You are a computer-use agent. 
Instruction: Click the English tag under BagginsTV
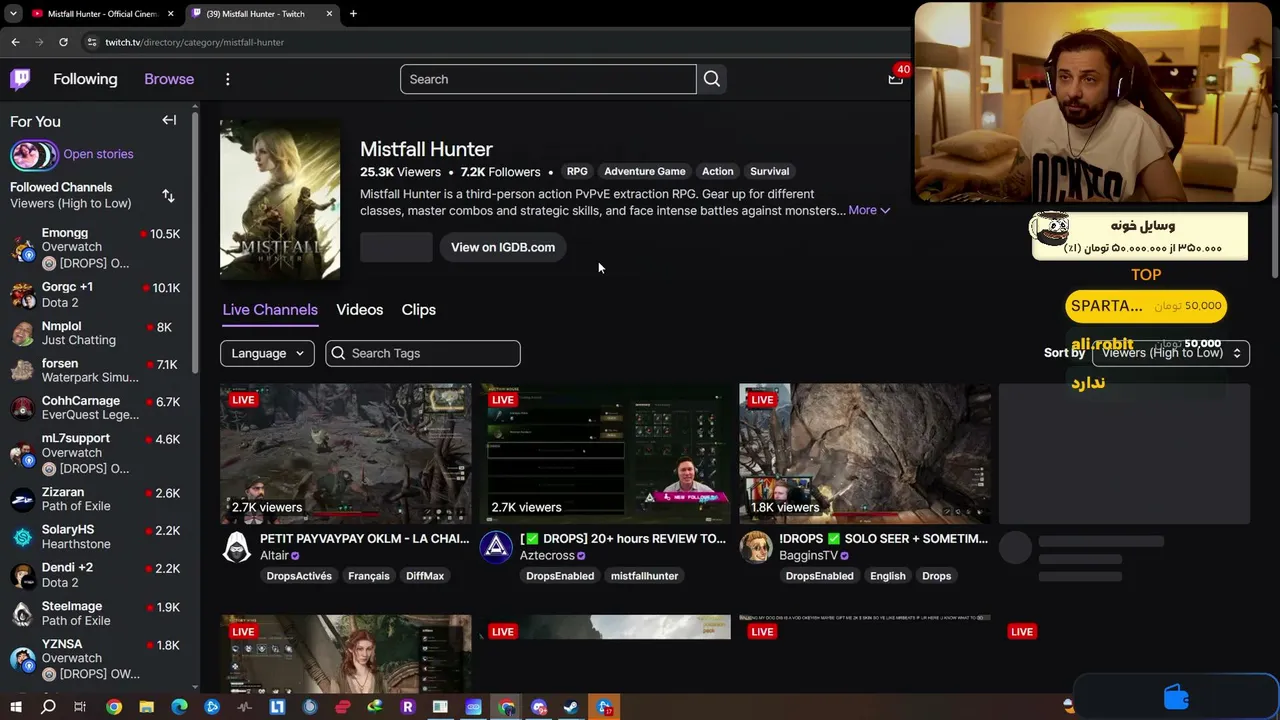click(888, 576)
